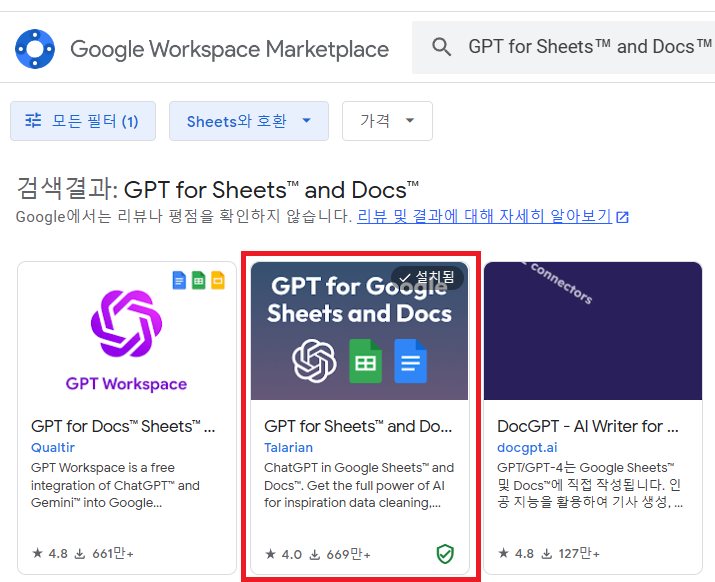The image size is (715, 582).
Task: Click the Google Workspace Marketplace title text
Action: [x=229, y=49]
